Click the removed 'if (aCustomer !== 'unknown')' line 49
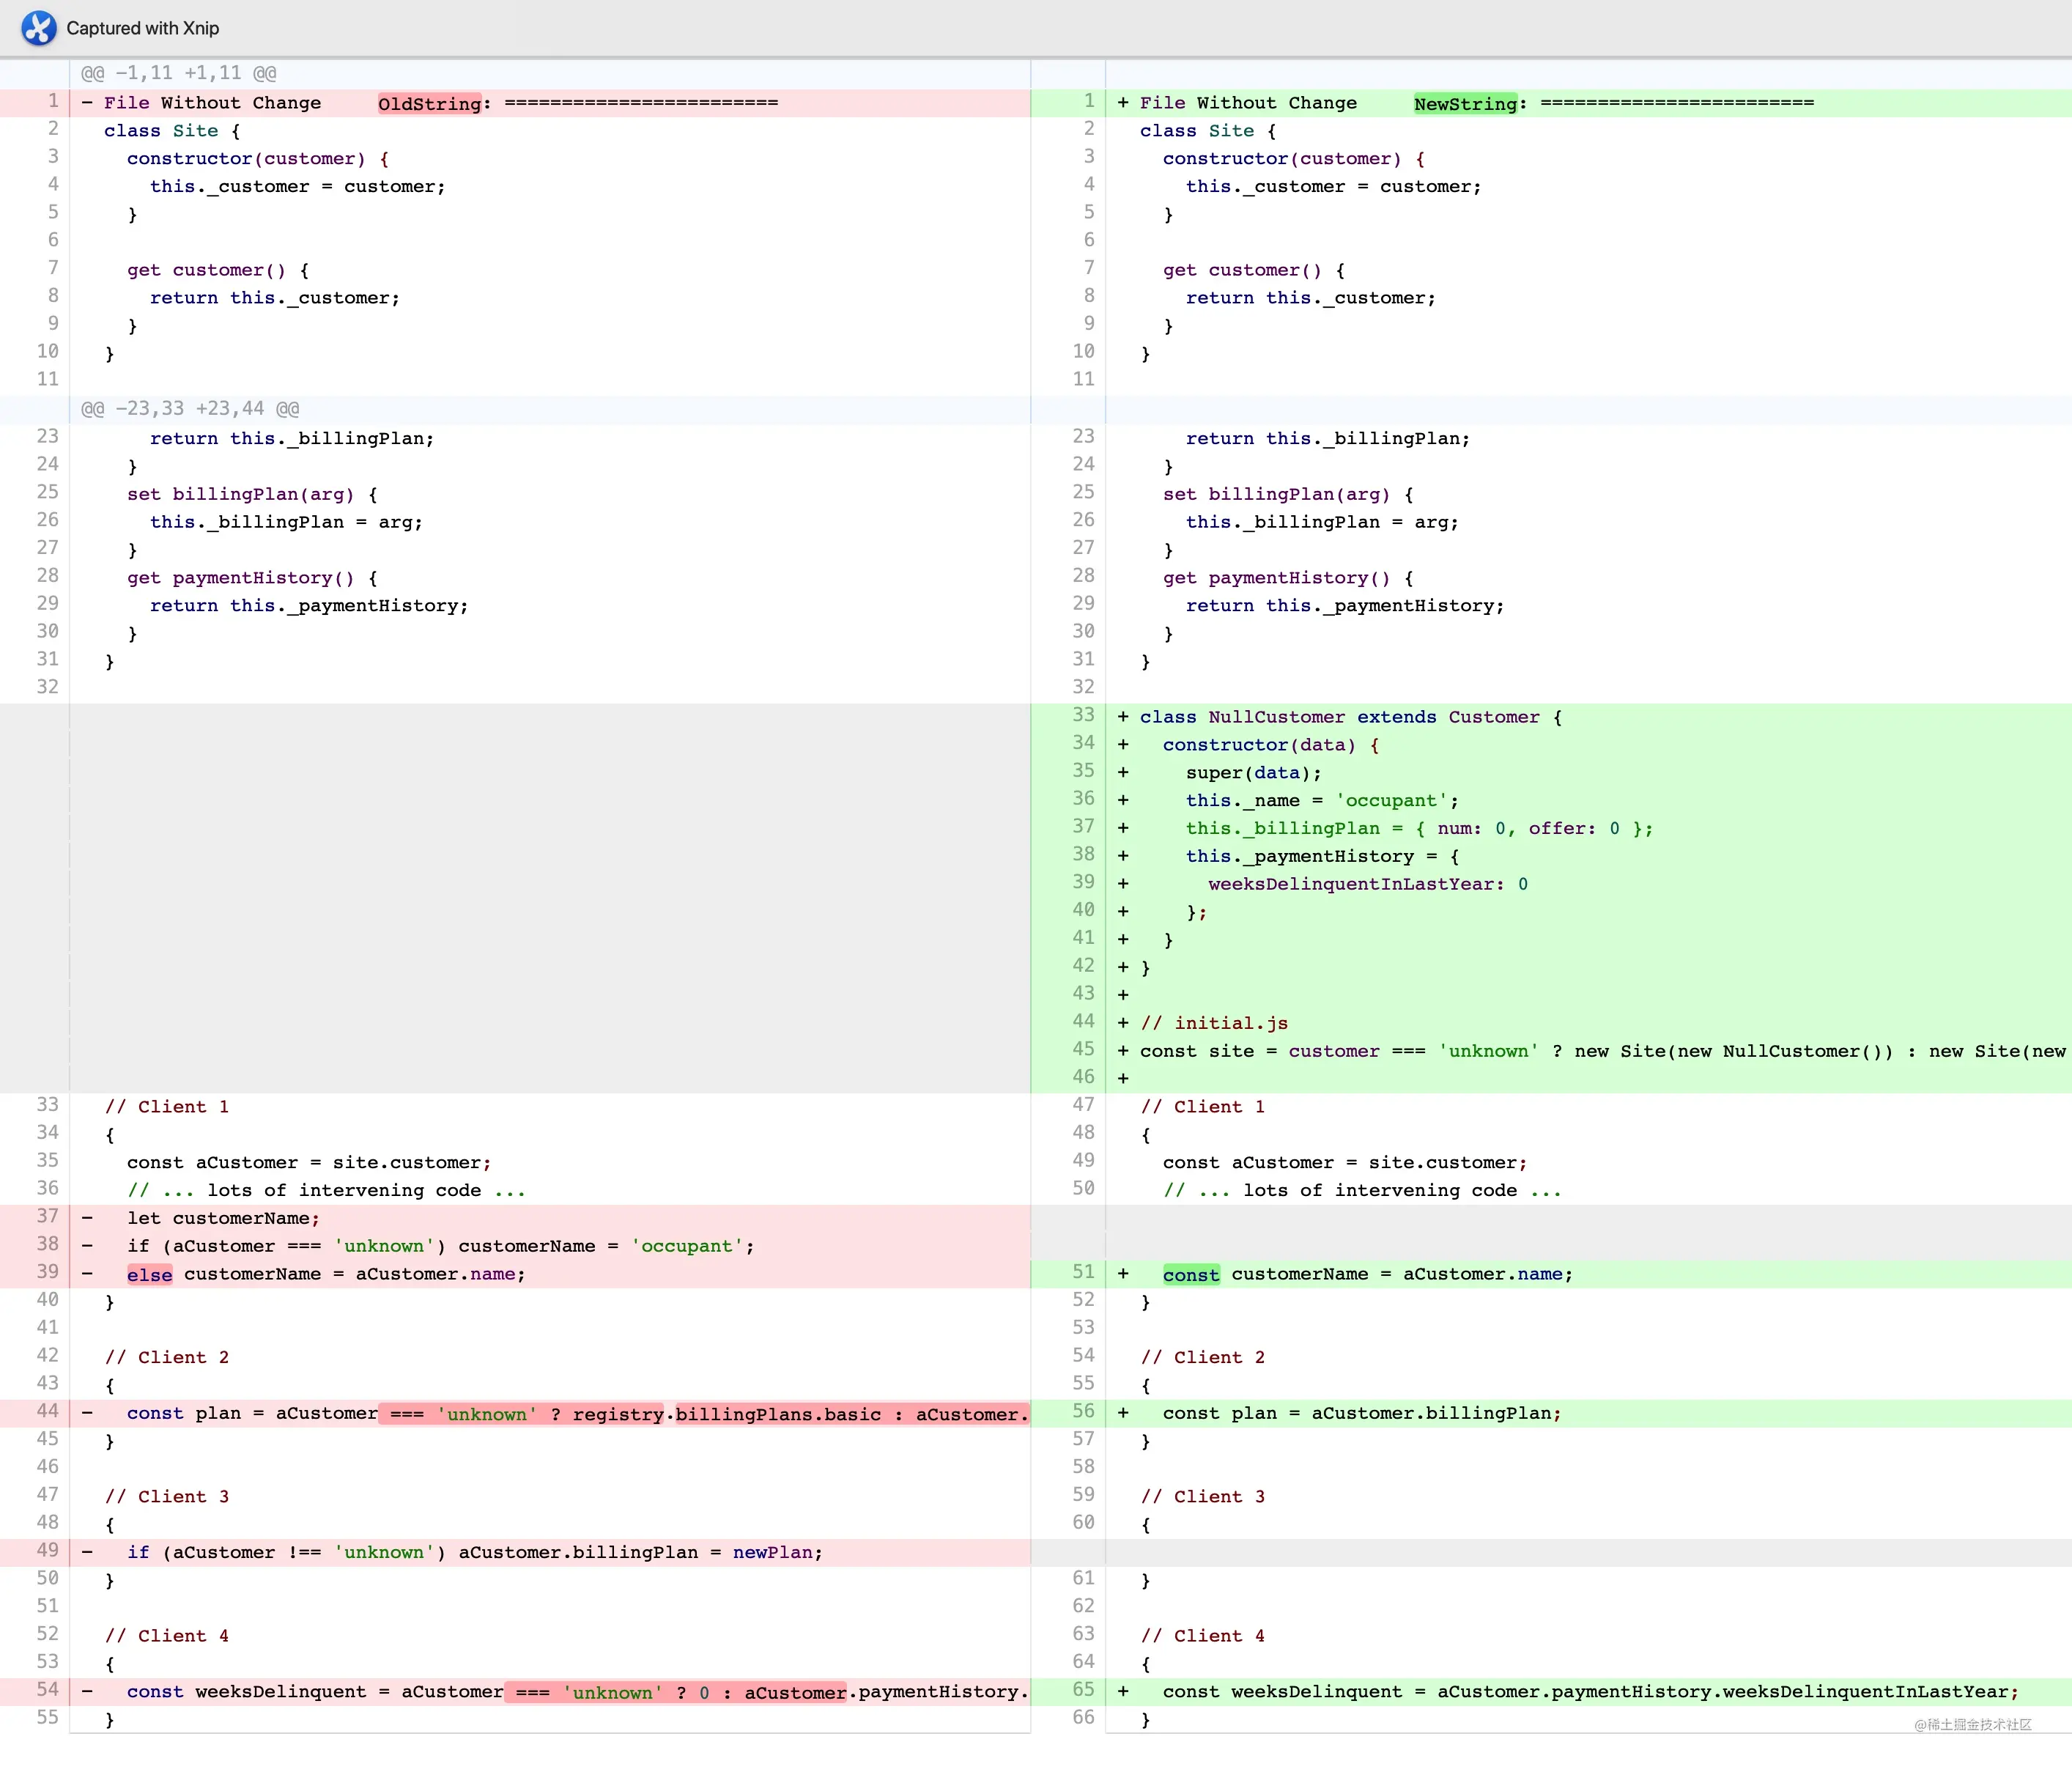The width and height of the screenshot is (2072, 1772). [475, 1552]
